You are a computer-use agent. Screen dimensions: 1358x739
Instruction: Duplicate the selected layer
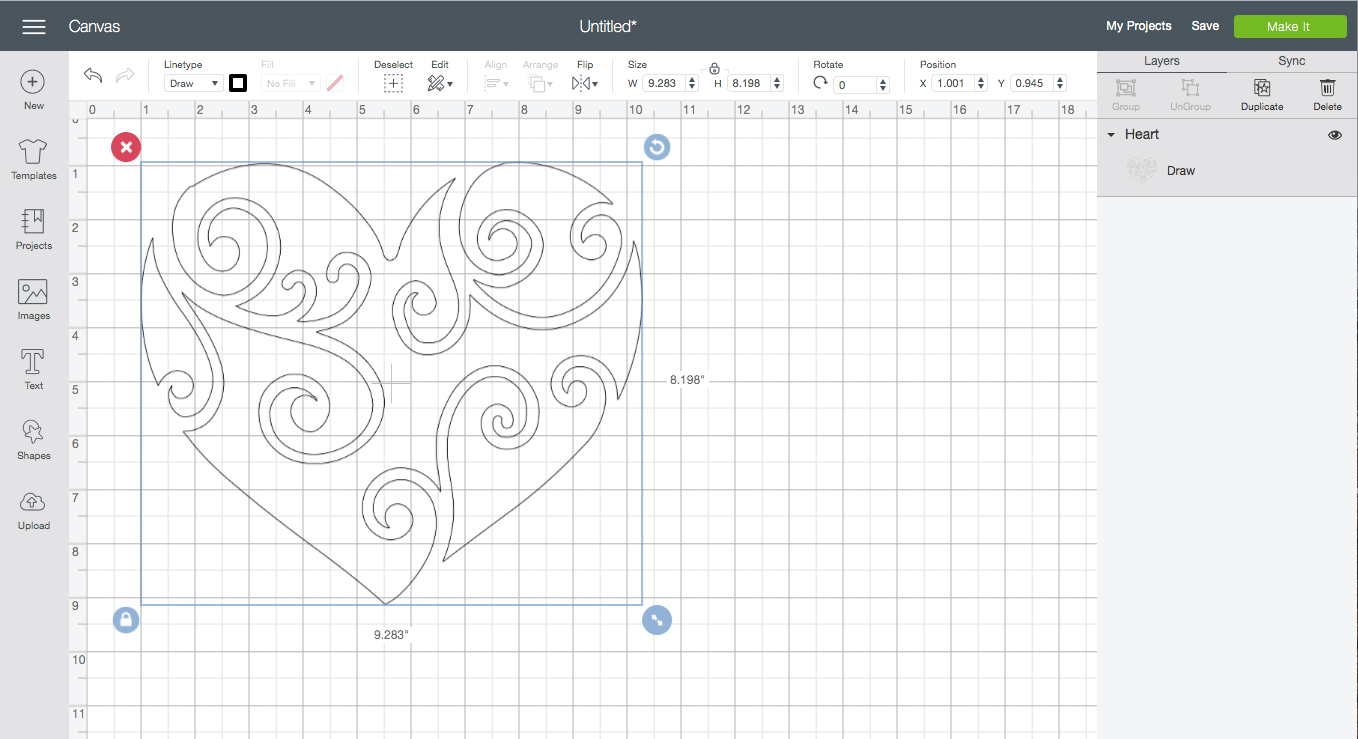coord(1261,95)
